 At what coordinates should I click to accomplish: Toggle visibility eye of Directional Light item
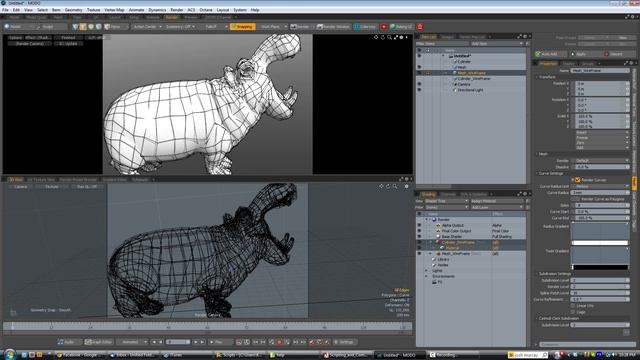tap(419, 90)
